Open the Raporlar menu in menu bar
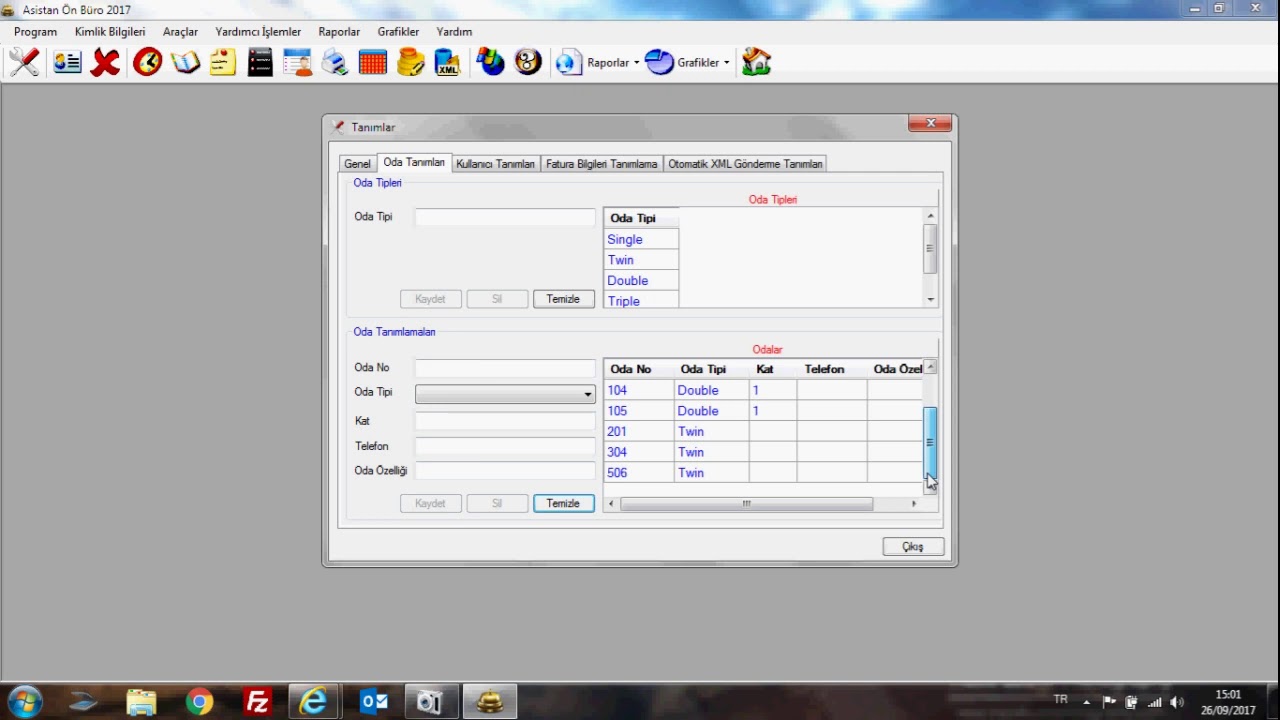The height and width of the screenshot is (720, 1280). 339,32
